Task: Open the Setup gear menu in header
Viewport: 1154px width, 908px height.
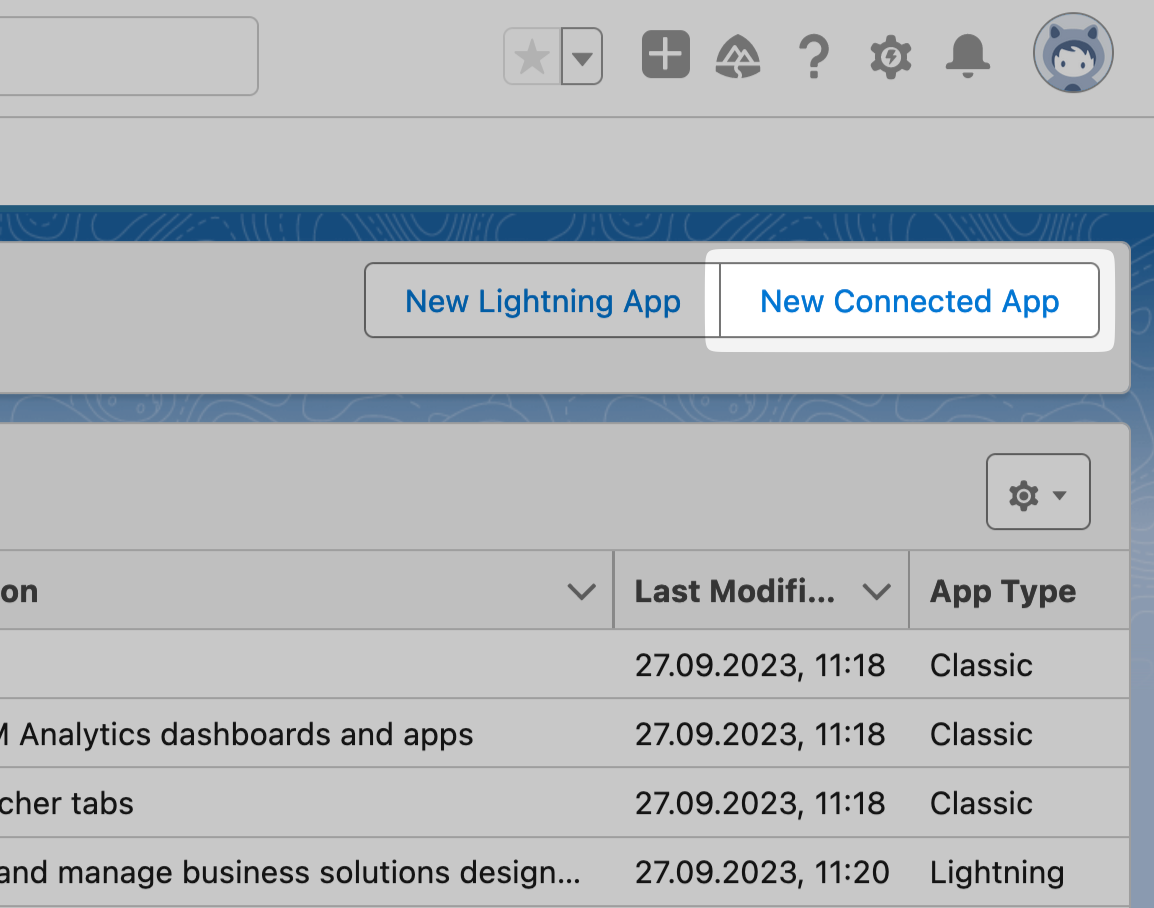Action: [890, 57]
